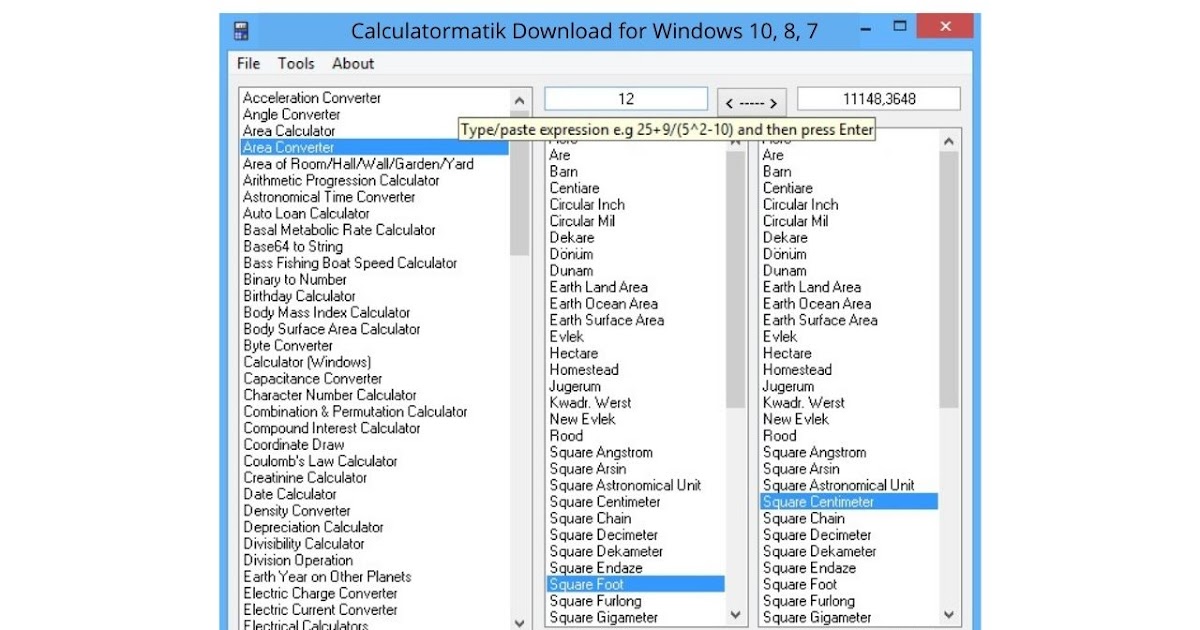Open Compound Interest Calculator
Image resolution: width=1200 pixels, height=630 pixels.
[x=332, y=428]
